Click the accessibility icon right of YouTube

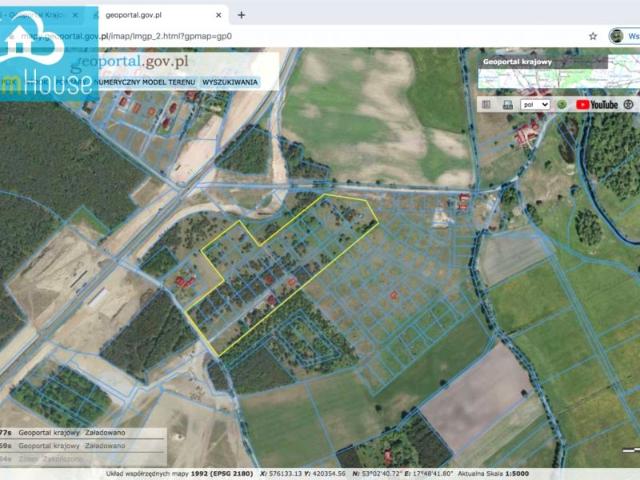628,104
